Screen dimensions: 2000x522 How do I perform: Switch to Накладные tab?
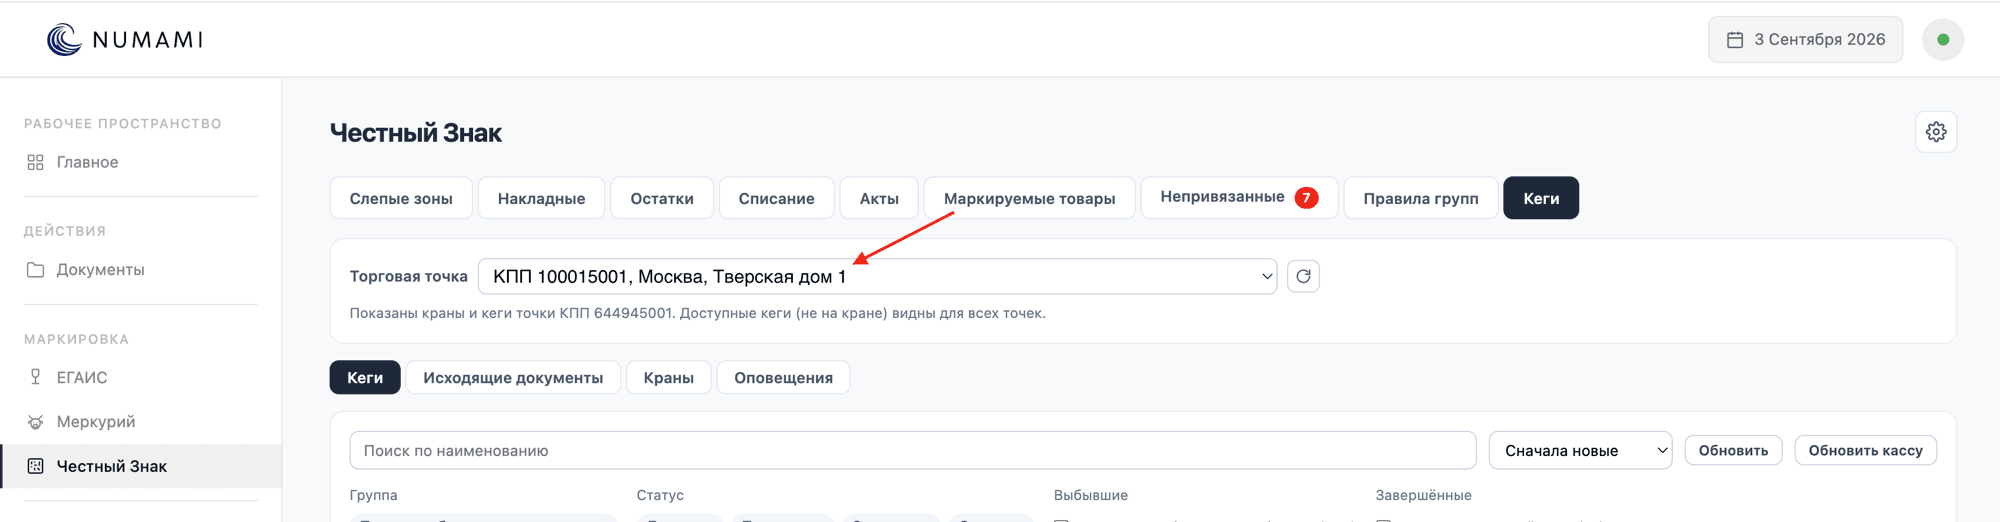click(541, 198)
